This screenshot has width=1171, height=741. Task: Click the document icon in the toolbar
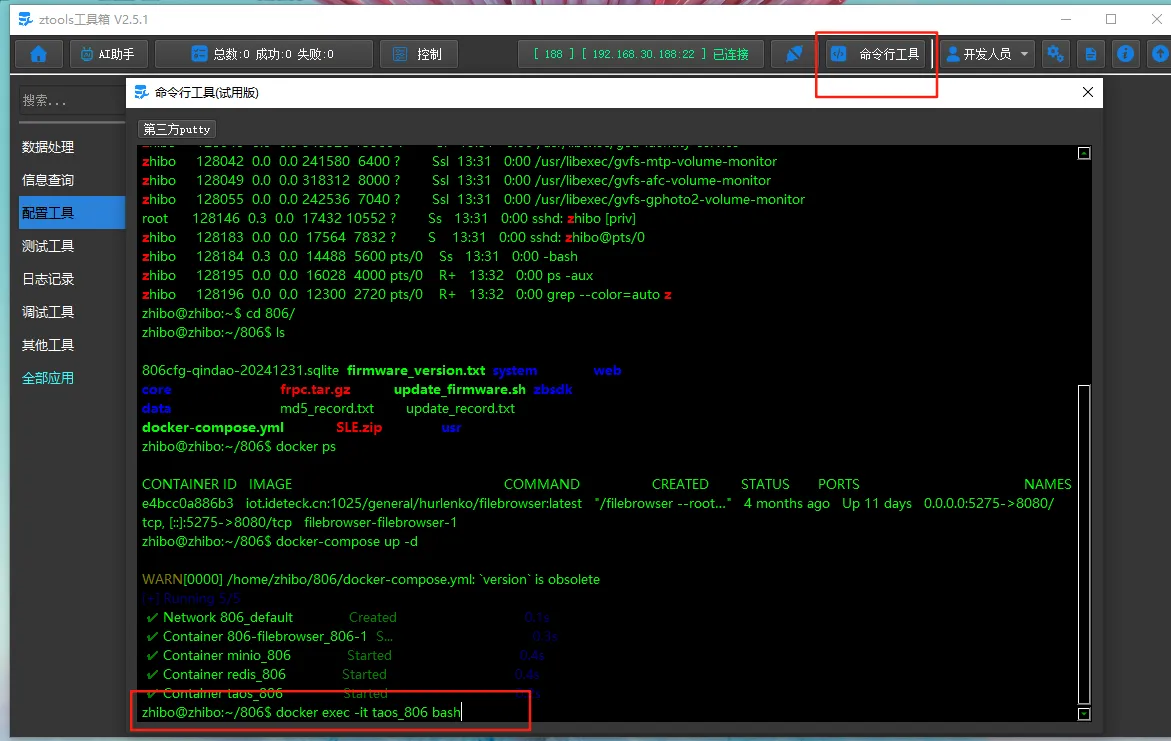coord(1091,54)
